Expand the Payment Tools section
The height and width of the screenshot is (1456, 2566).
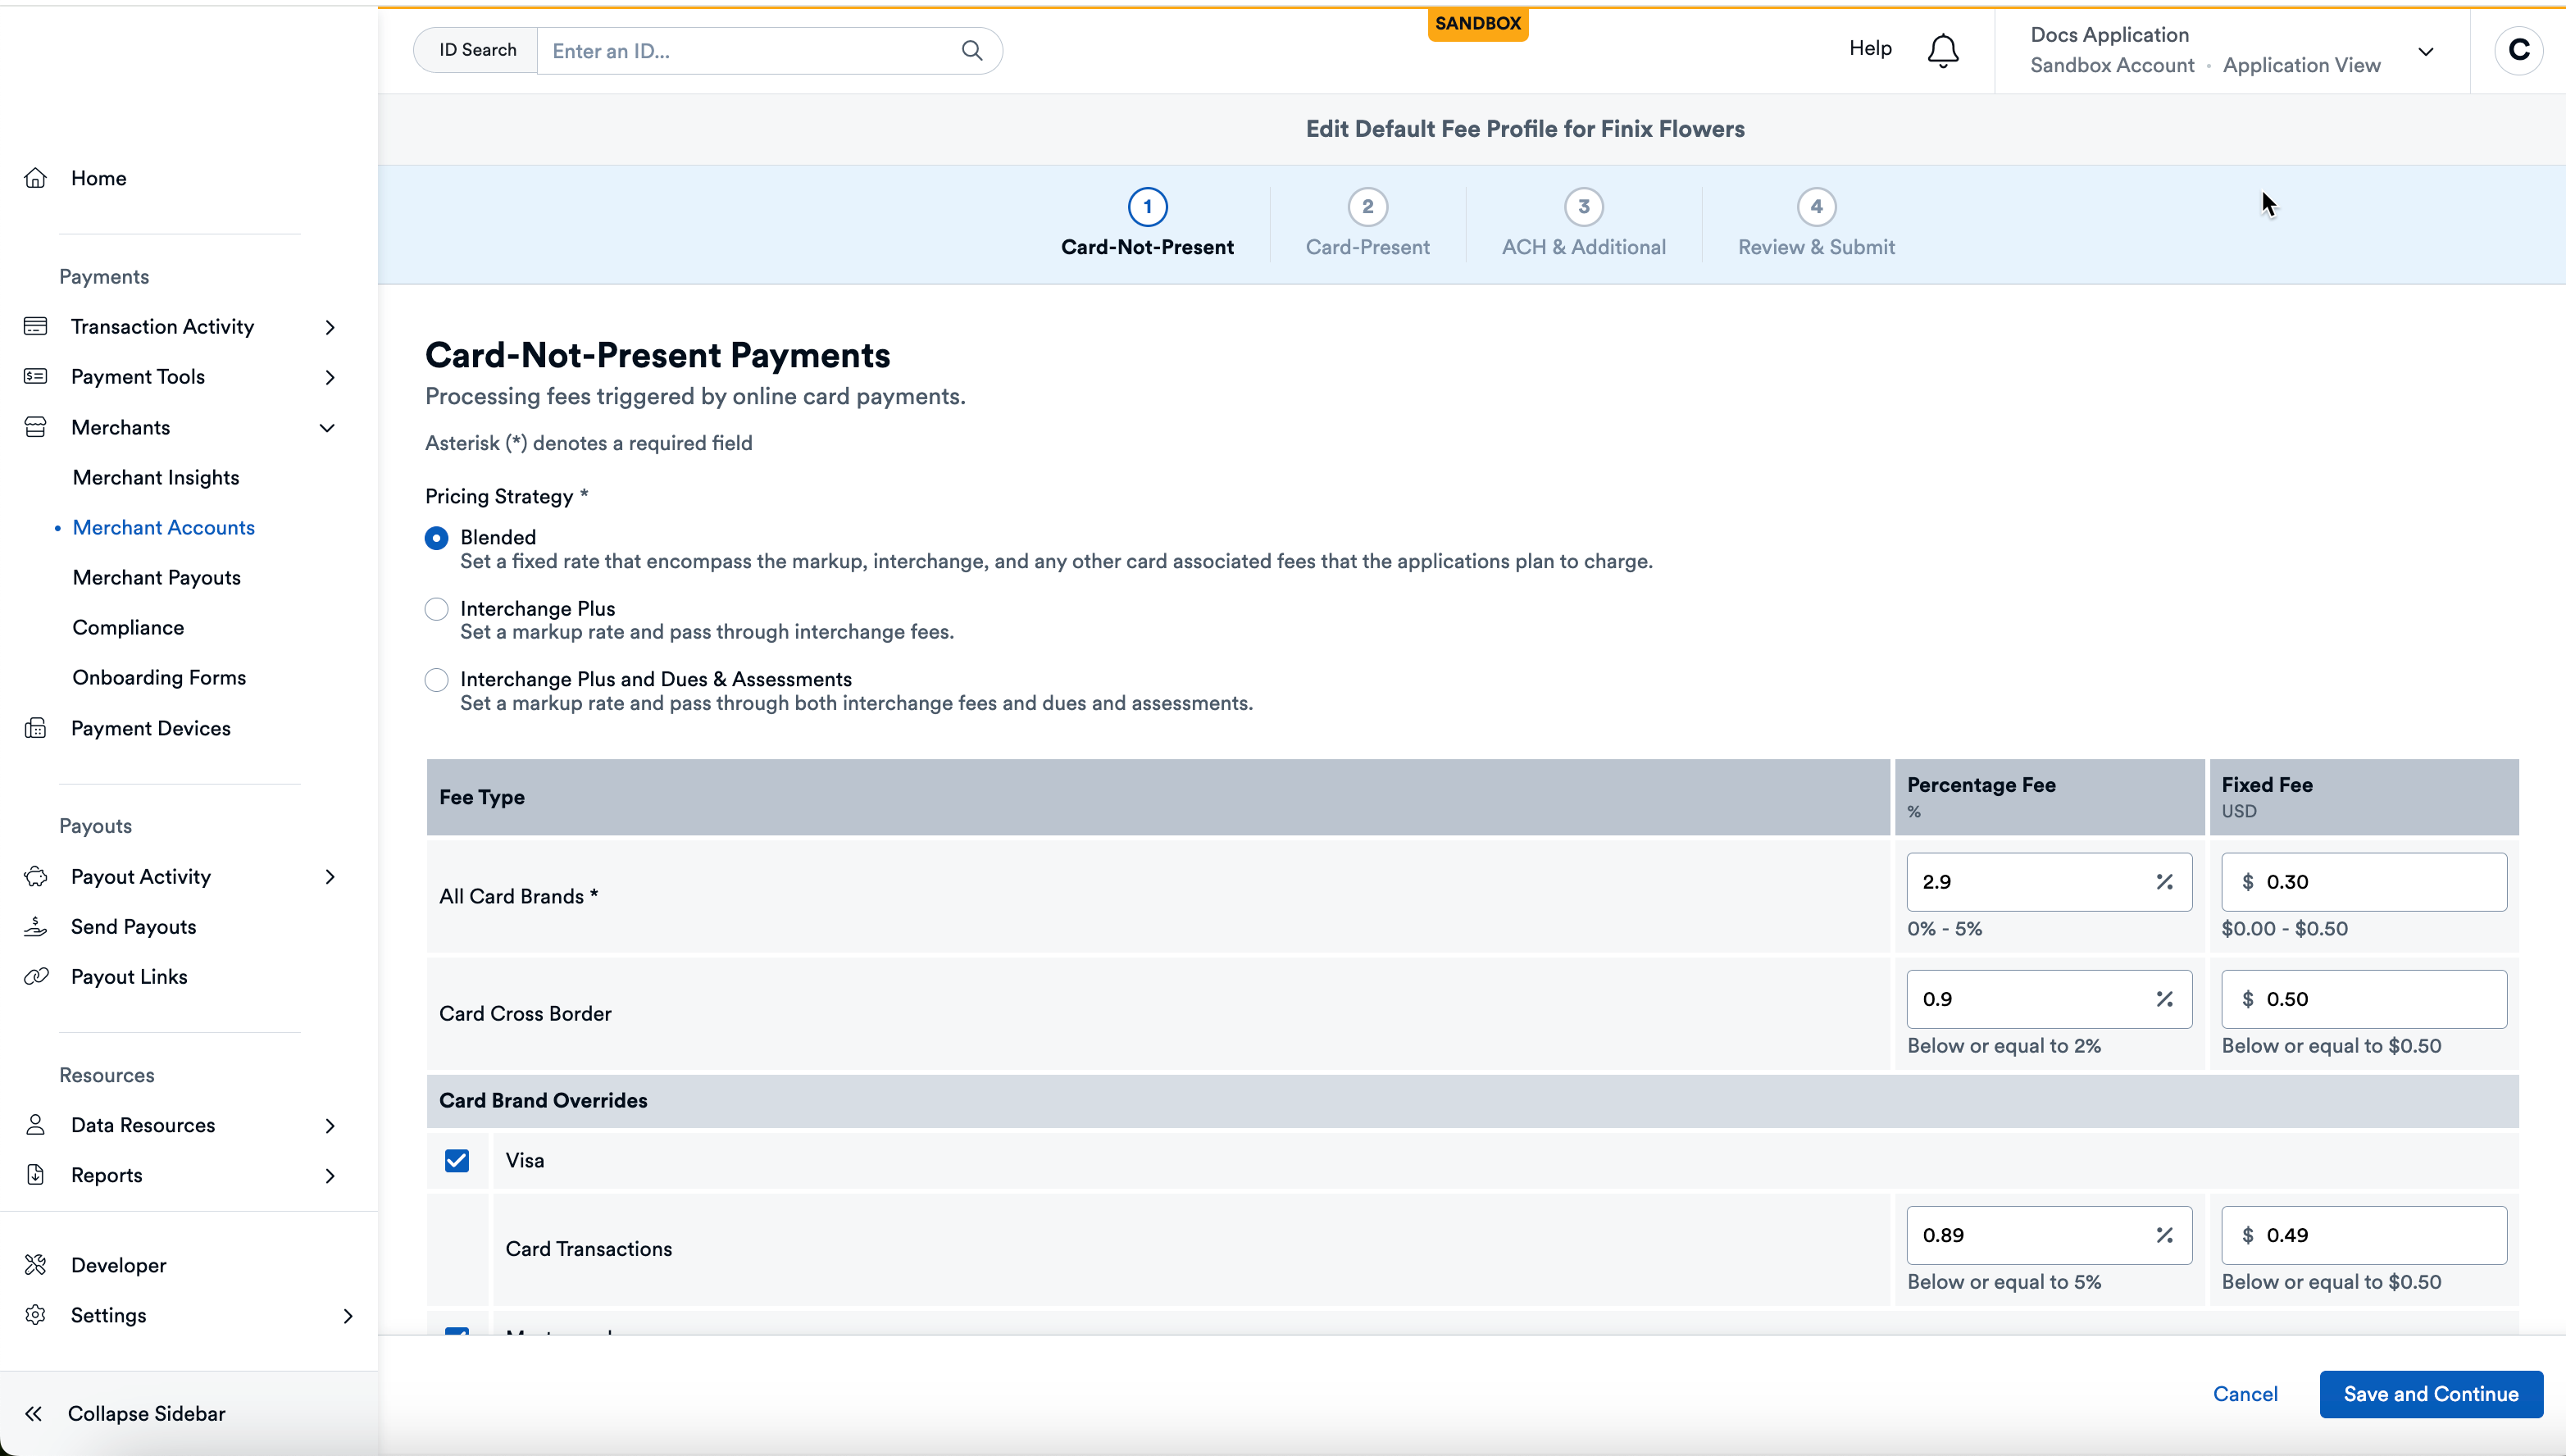[x=329, y=376]
